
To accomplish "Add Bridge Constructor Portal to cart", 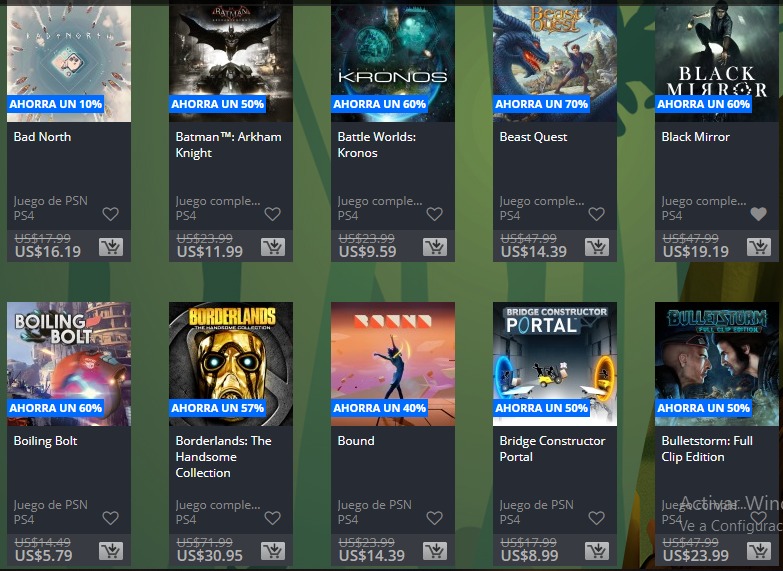I will pyautogui.click(x=597, y=551).
